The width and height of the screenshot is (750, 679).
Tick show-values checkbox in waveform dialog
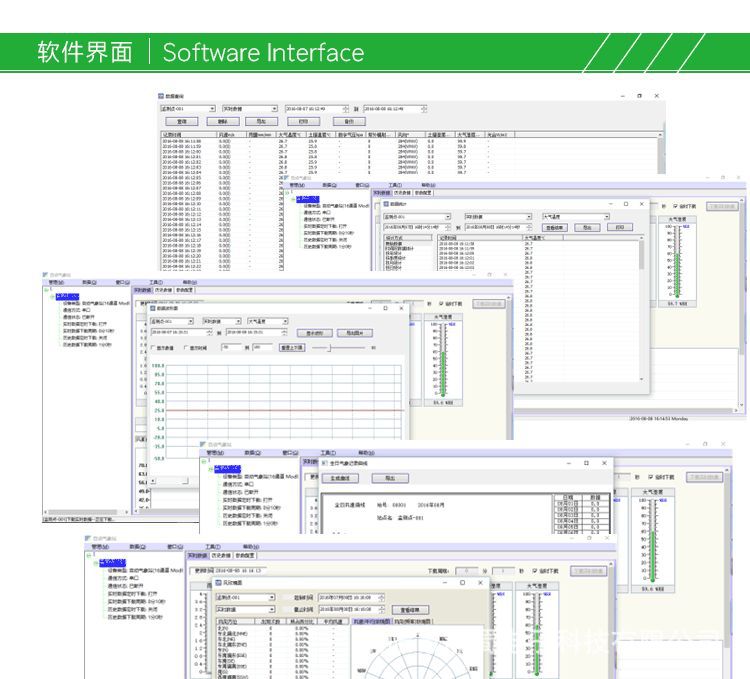[x=153, y=348]
